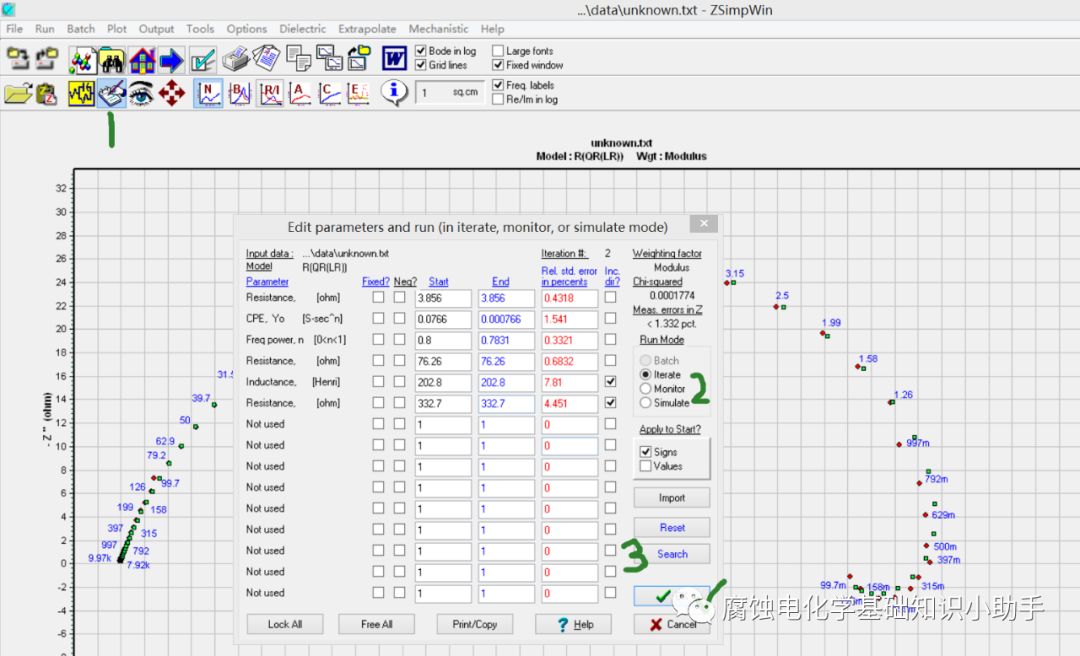Open the Mechanistic menu
The image size is (1080, 656).
tap(438, 29)
